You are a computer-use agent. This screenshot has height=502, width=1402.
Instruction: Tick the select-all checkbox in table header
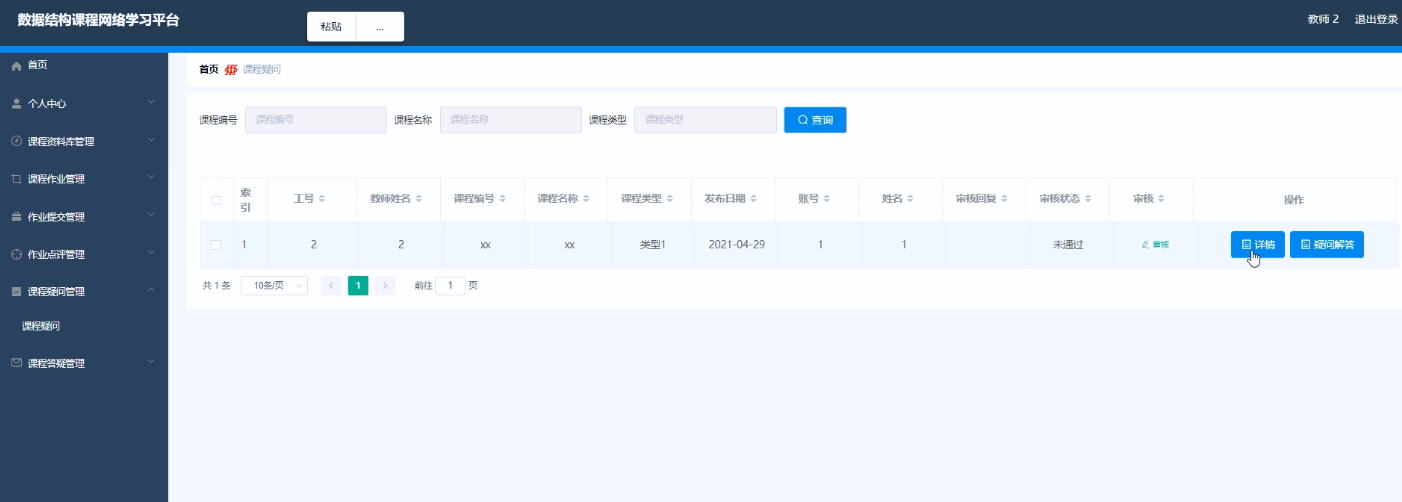coord(216,200)
